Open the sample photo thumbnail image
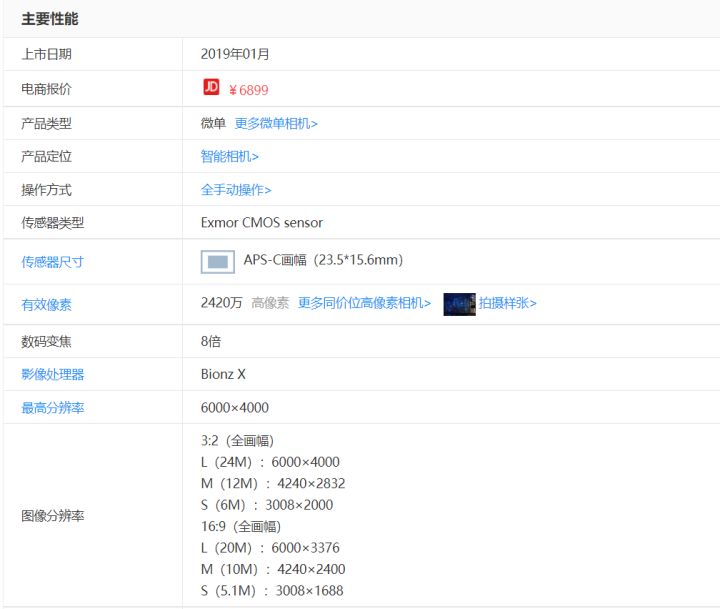 coord(459,304)
